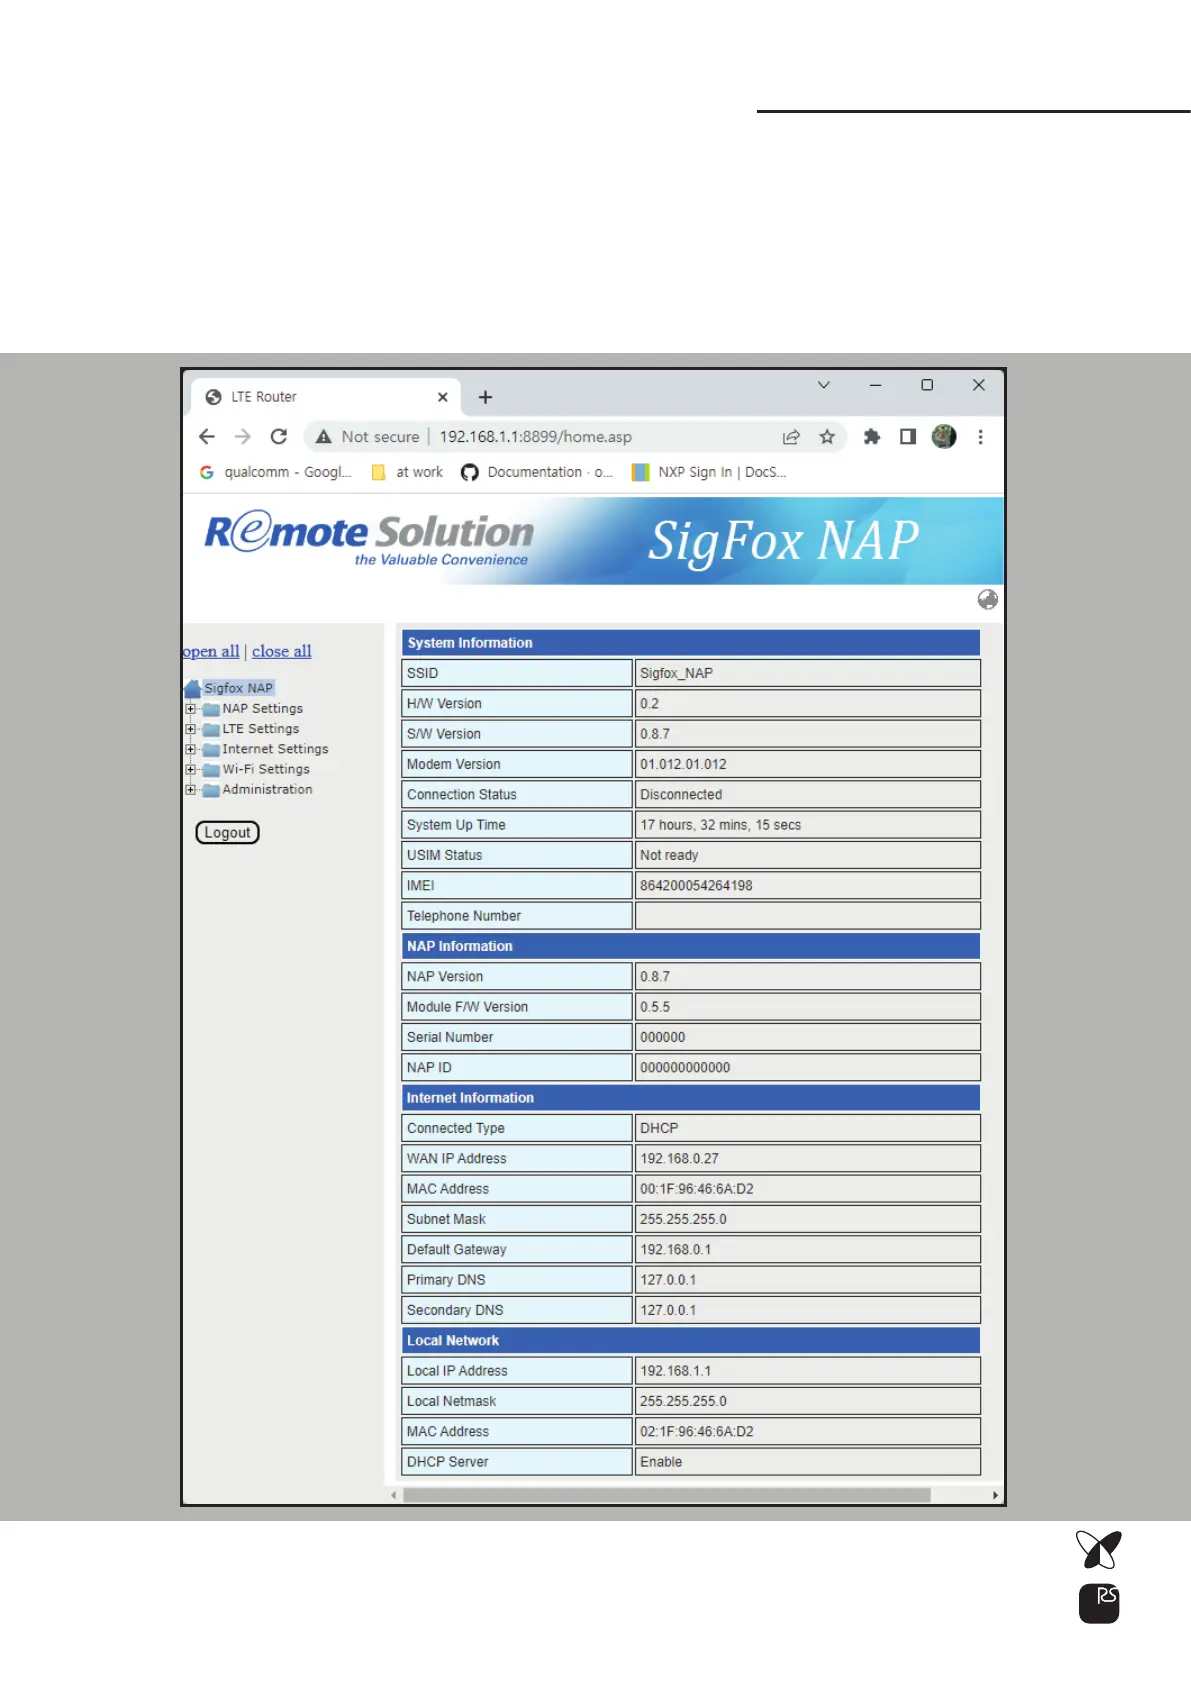Click the browser back arrow
The width and height of the screenshot is (1191, 1684).
(x=207, y=436)
